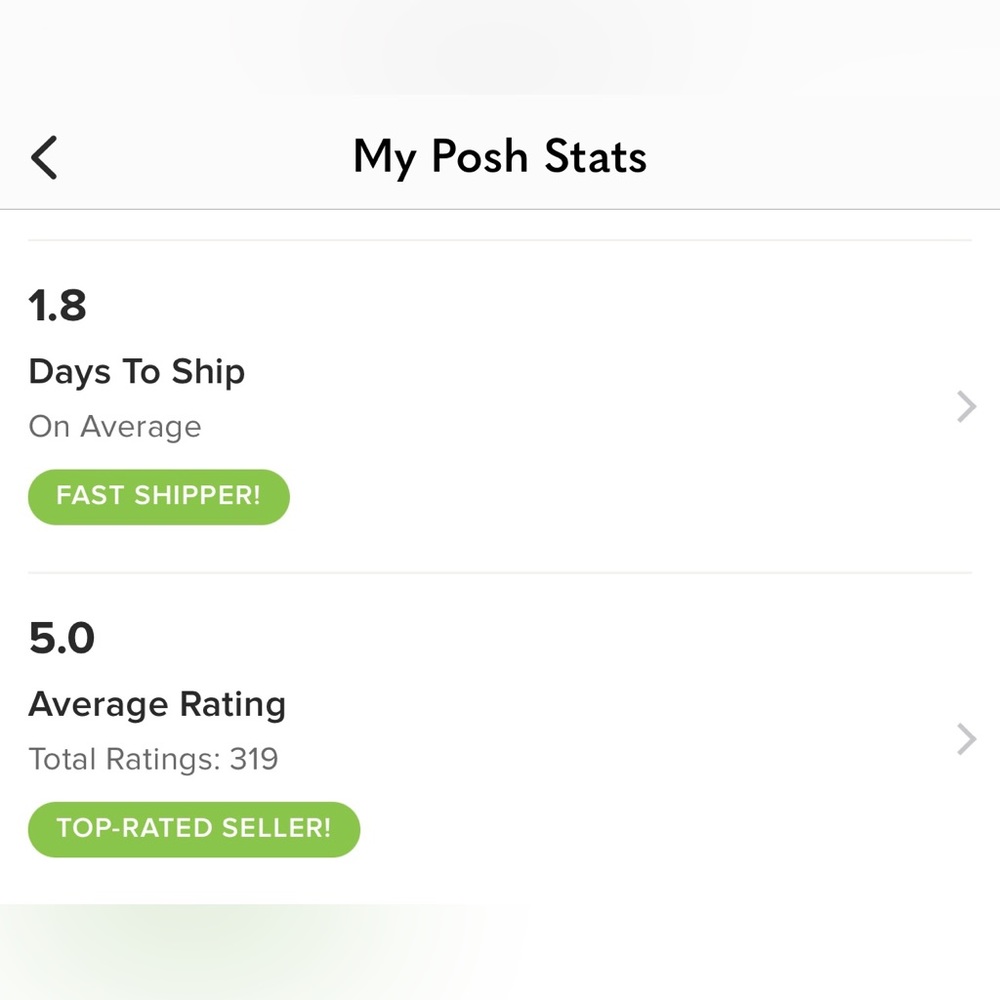Click the word Stats in the header
1000x1000 pixels.
595,158
